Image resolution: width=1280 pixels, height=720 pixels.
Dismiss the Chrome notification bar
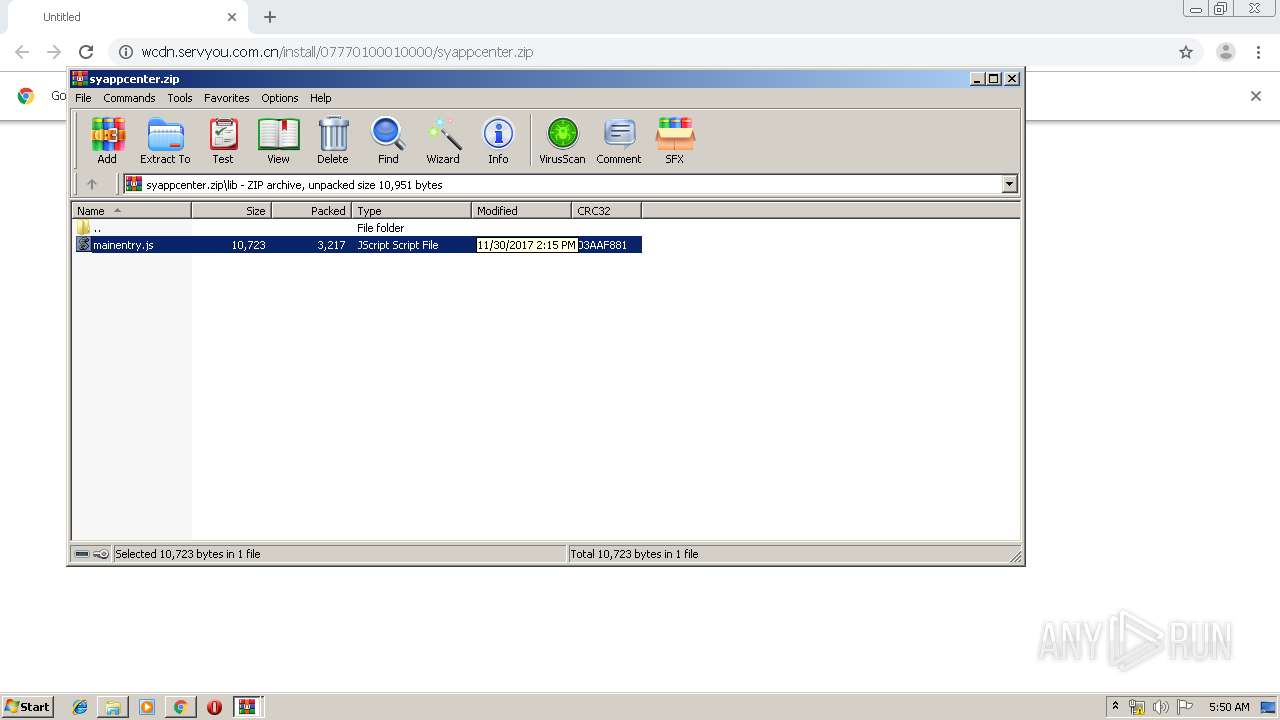pos(1256,96)
